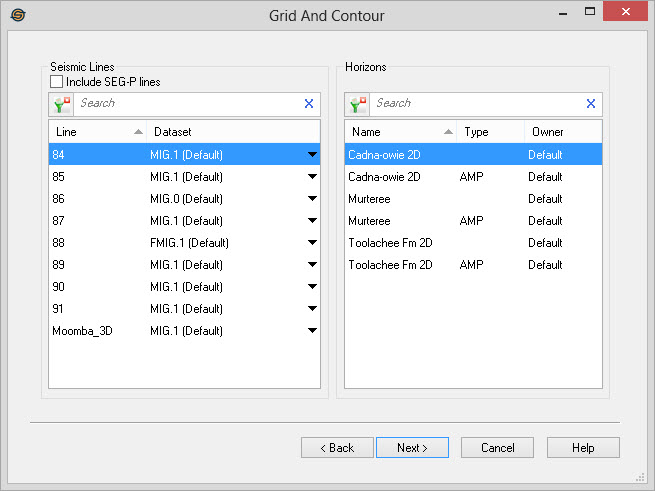The width and height of the screenshot is (655, 491).
Task: Click the filter icon in Horizons panel
Action: (357, 104)
